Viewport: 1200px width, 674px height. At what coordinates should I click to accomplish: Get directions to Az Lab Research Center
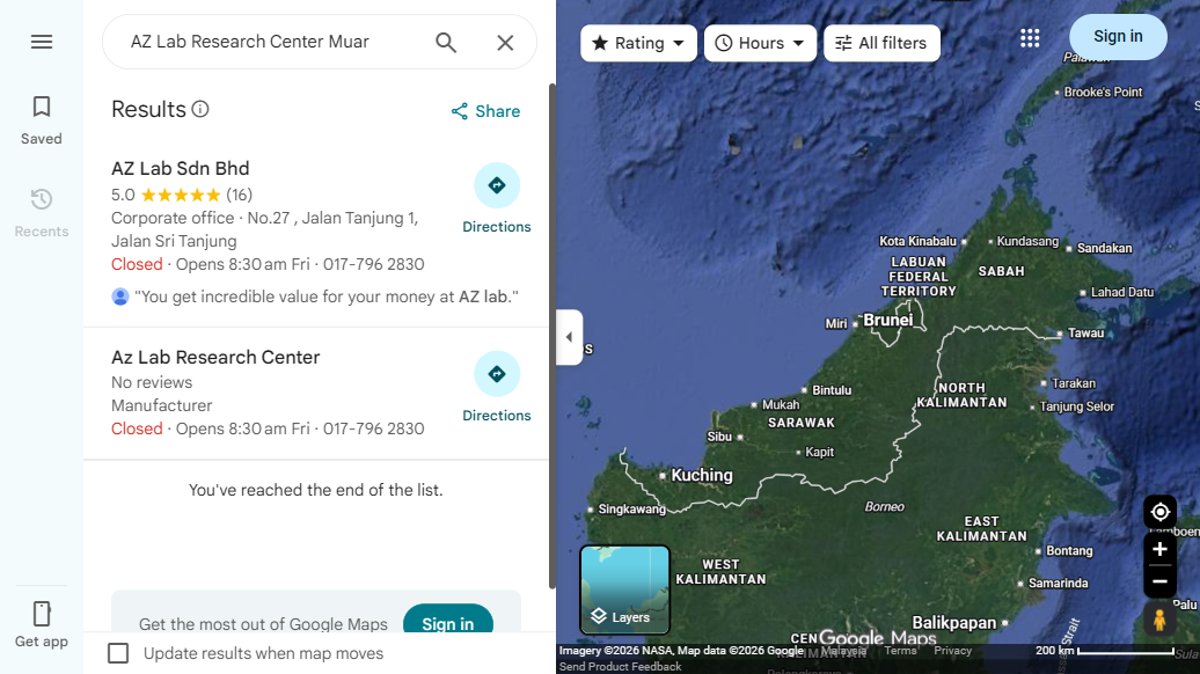point(497,388)
